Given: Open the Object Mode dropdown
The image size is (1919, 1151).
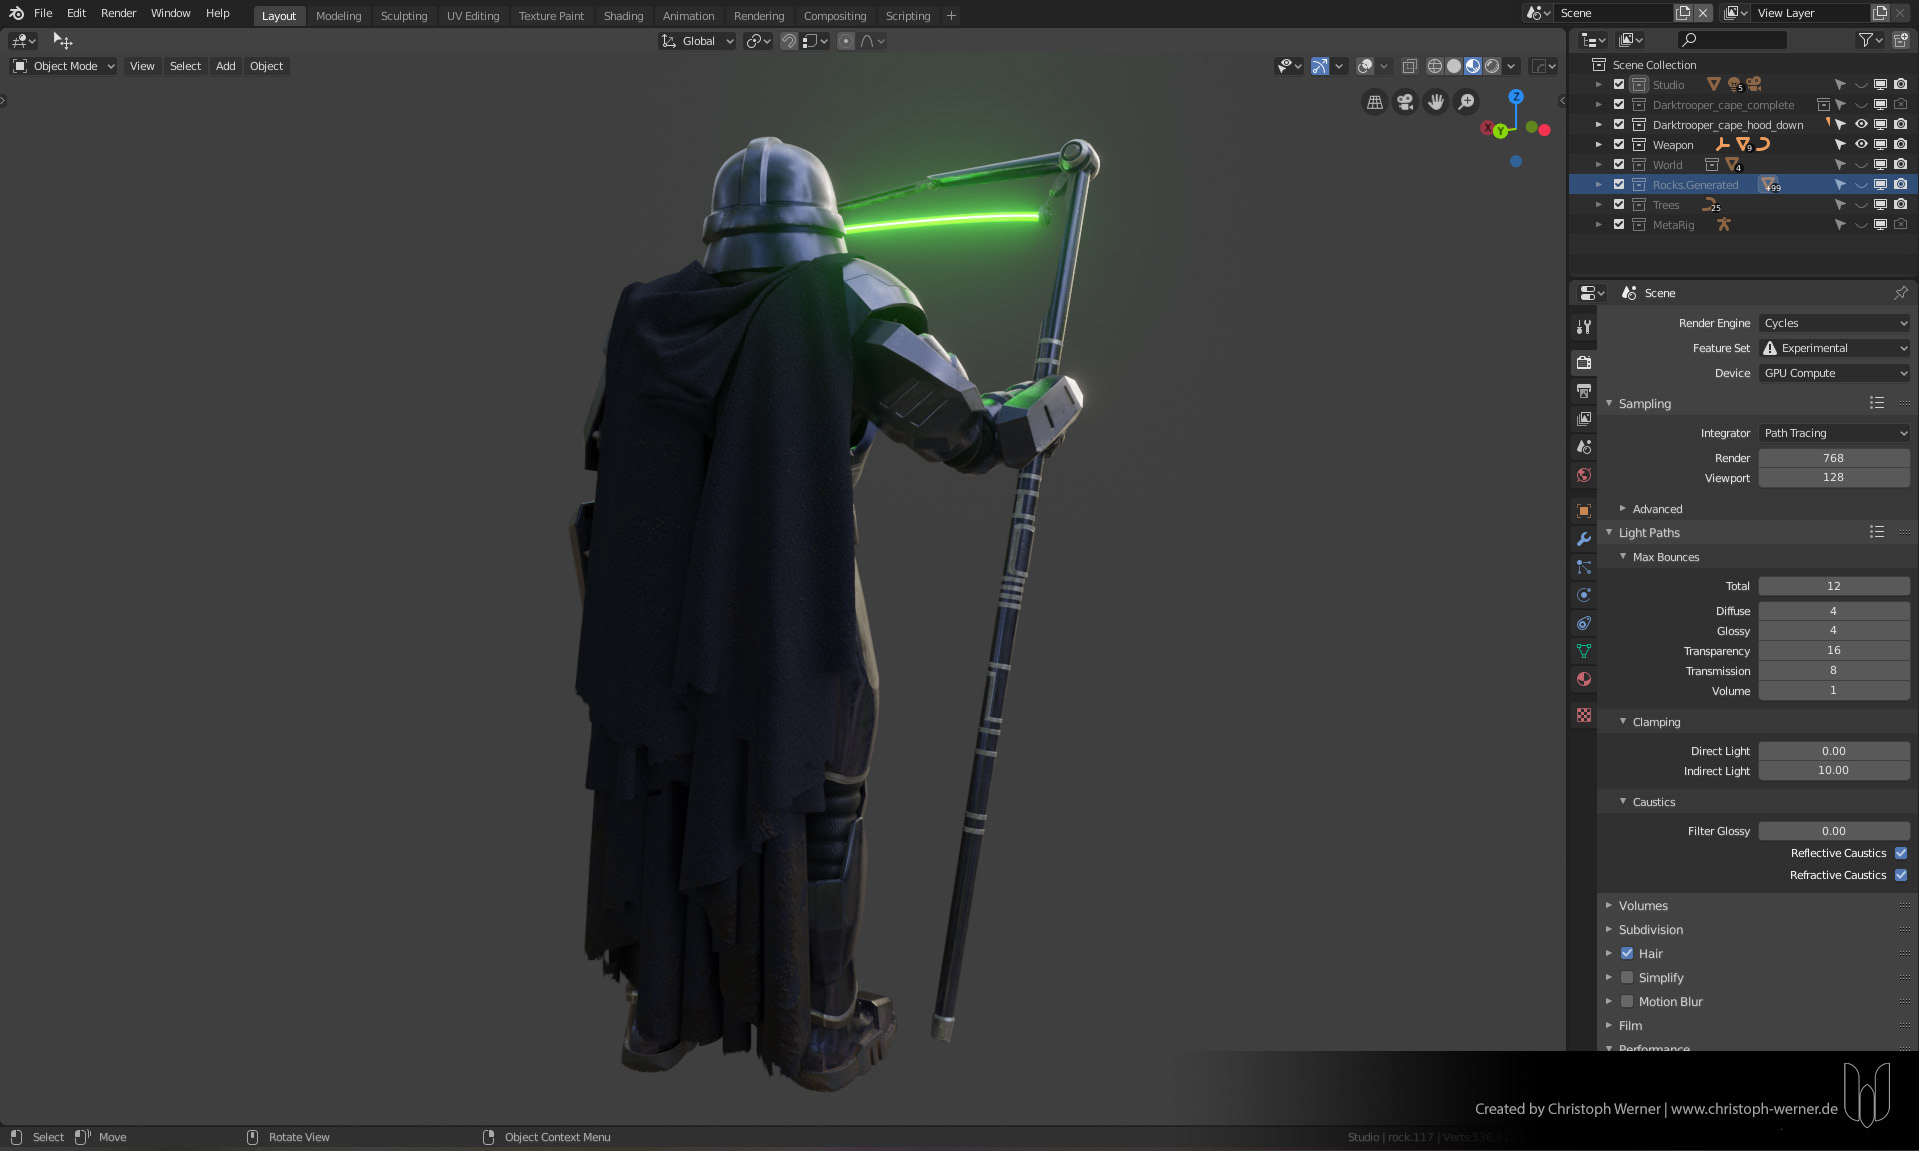Looking at the screenshot, I should [64, 66].
